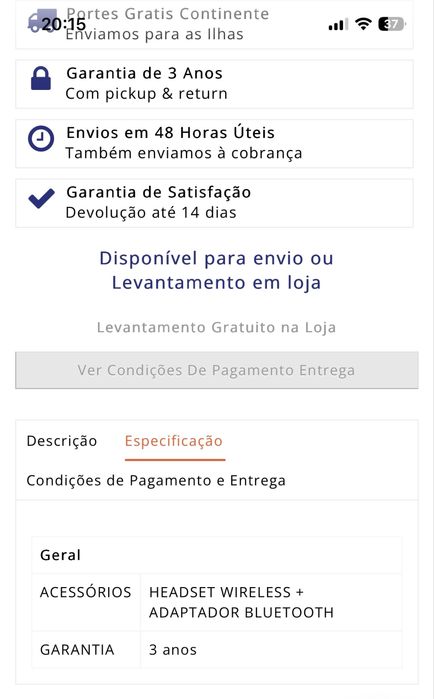
Task: Tap the Wi-Fi status icon
Action: [x=364, y=24]
